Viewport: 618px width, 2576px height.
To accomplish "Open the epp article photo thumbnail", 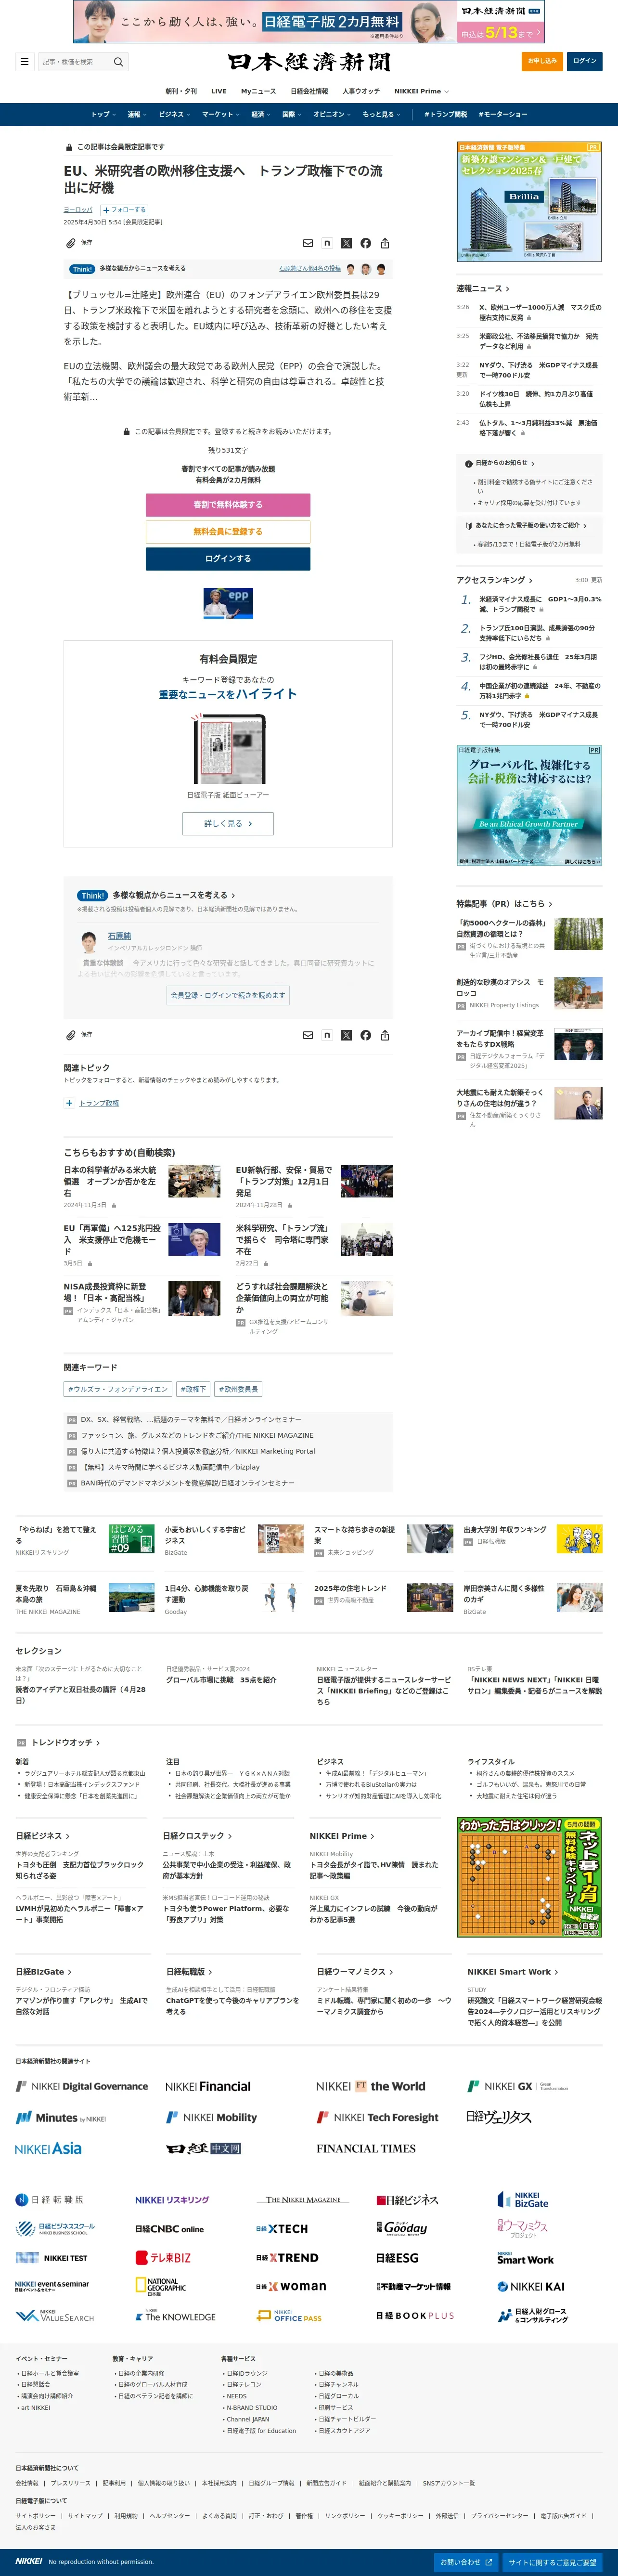I will [228, 604].
